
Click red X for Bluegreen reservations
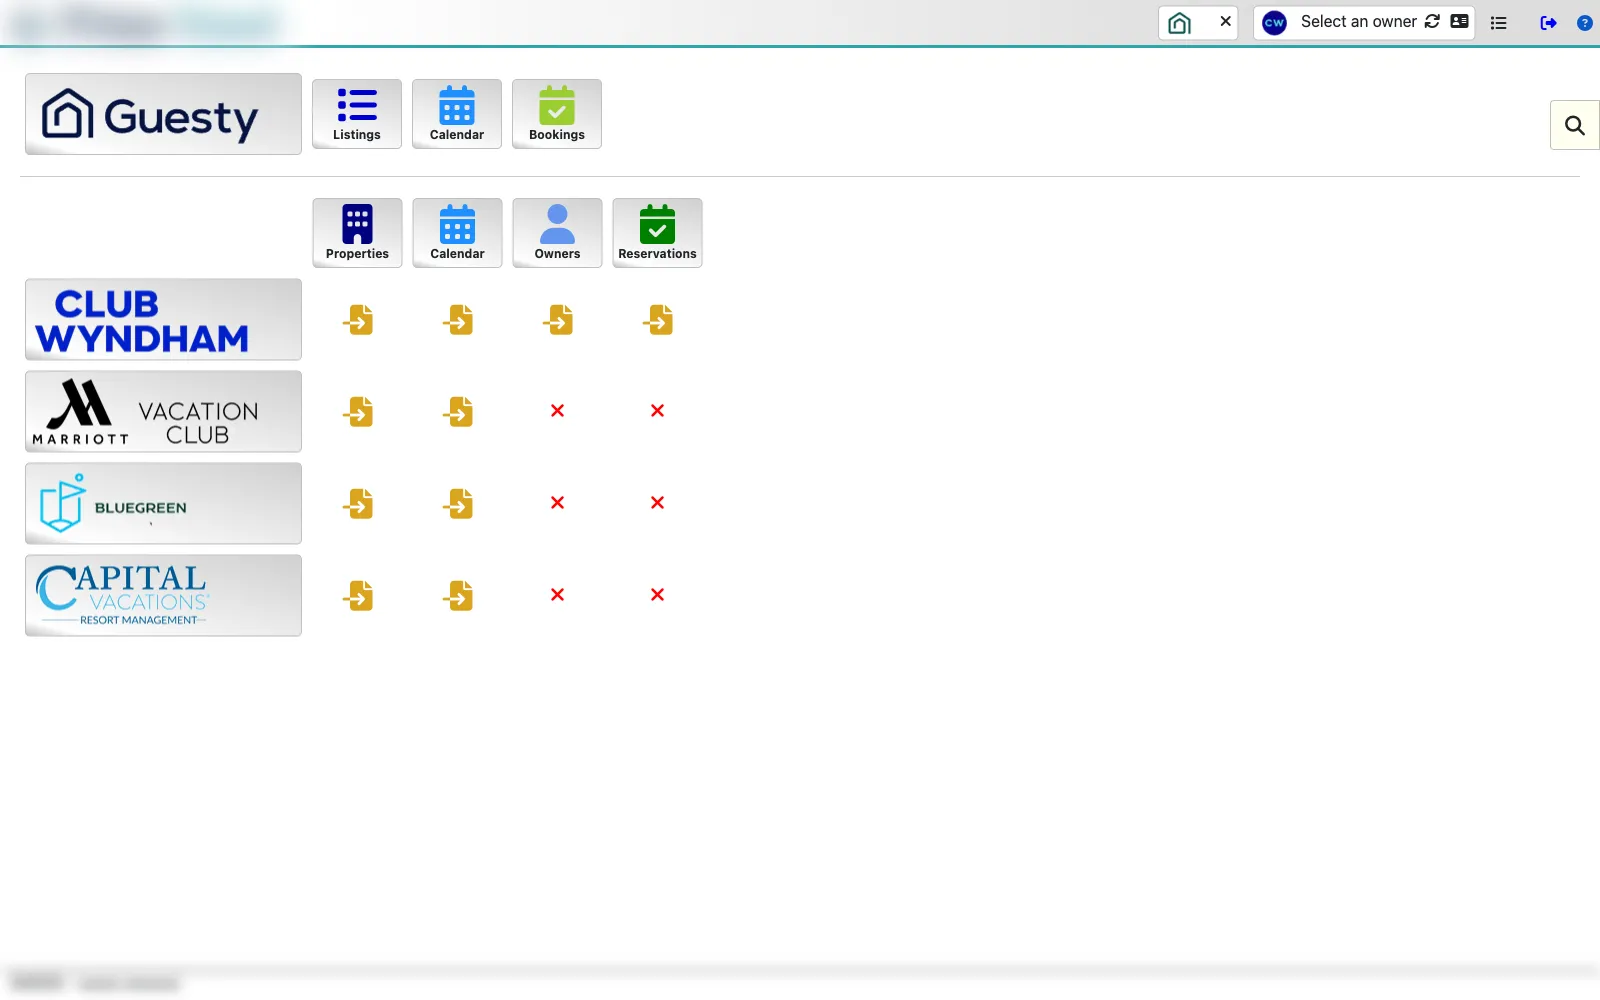658,503
